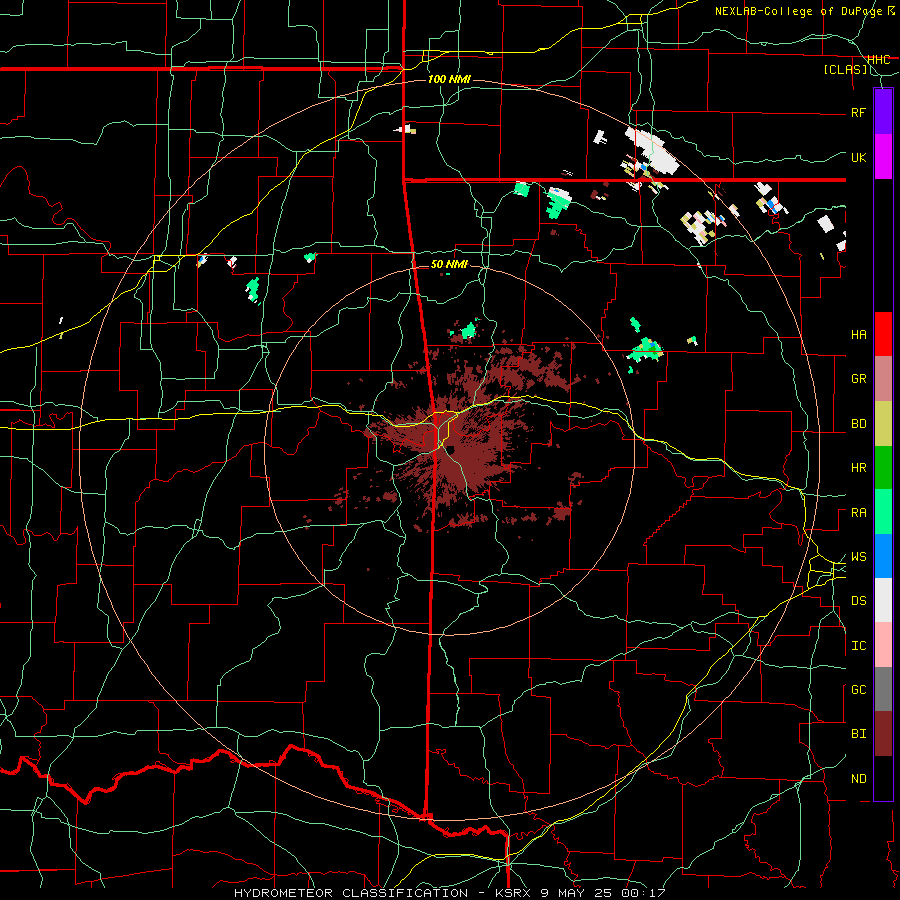Click the [CLAS] units label

point(845,70)
